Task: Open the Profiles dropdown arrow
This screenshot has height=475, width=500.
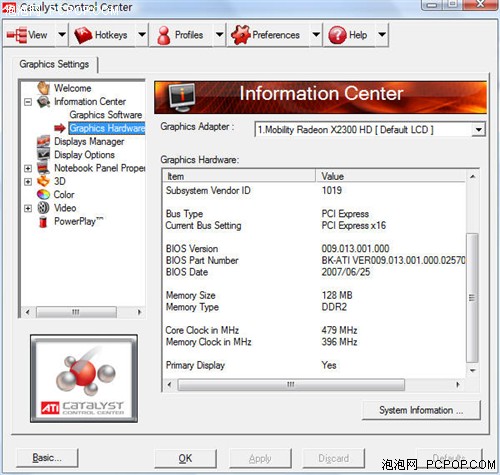Action: pos(219,34)
